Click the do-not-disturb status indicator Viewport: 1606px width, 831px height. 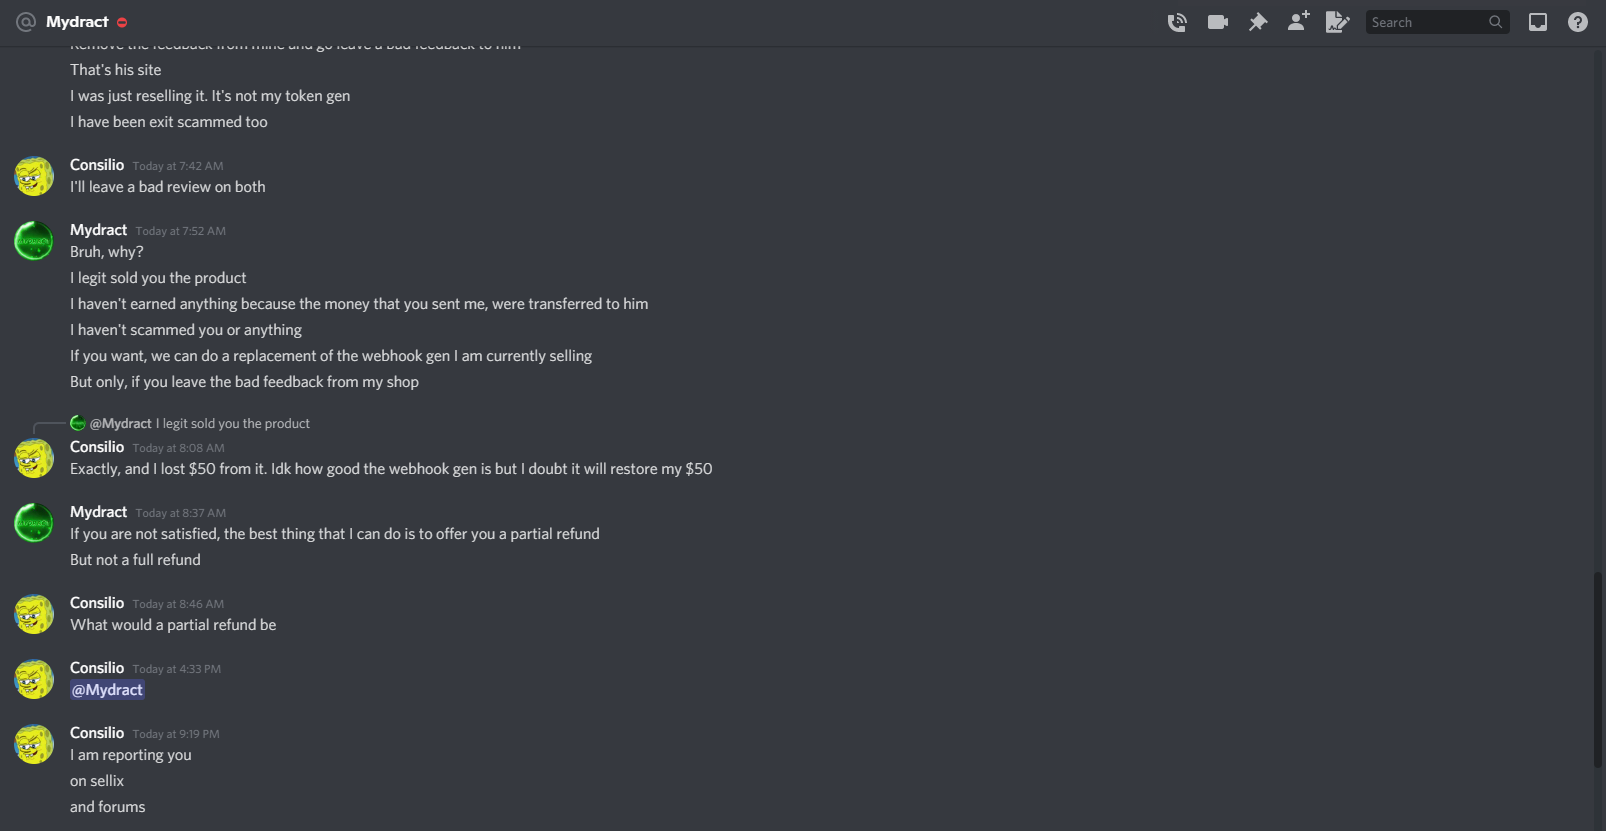coord(122,22)
